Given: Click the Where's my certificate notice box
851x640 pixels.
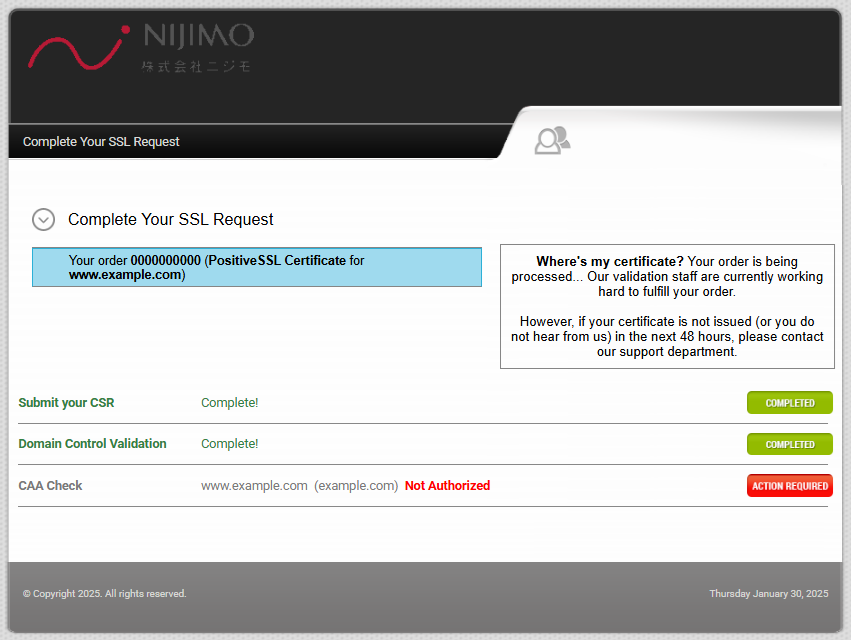Looking at the screenshot, I should 666,306.
